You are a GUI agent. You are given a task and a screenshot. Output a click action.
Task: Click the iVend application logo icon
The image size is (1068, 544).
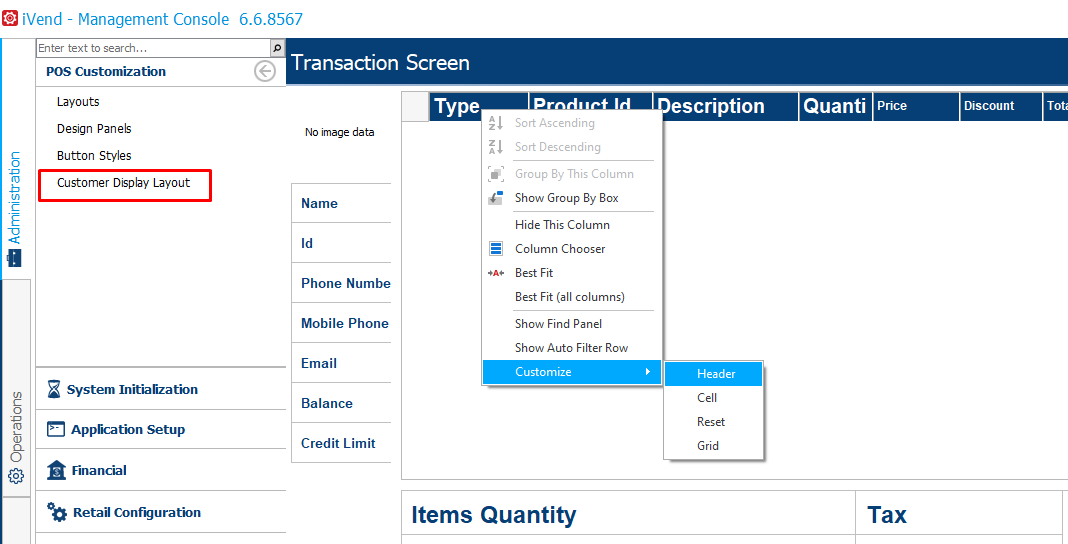click(x=10, y=19)
